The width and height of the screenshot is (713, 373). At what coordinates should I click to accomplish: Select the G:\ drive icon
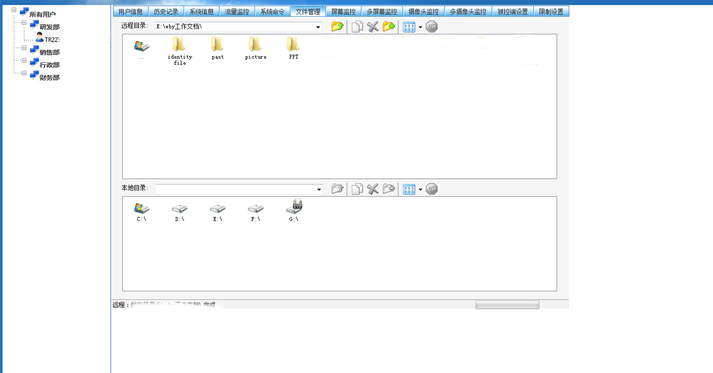(294, 210)
